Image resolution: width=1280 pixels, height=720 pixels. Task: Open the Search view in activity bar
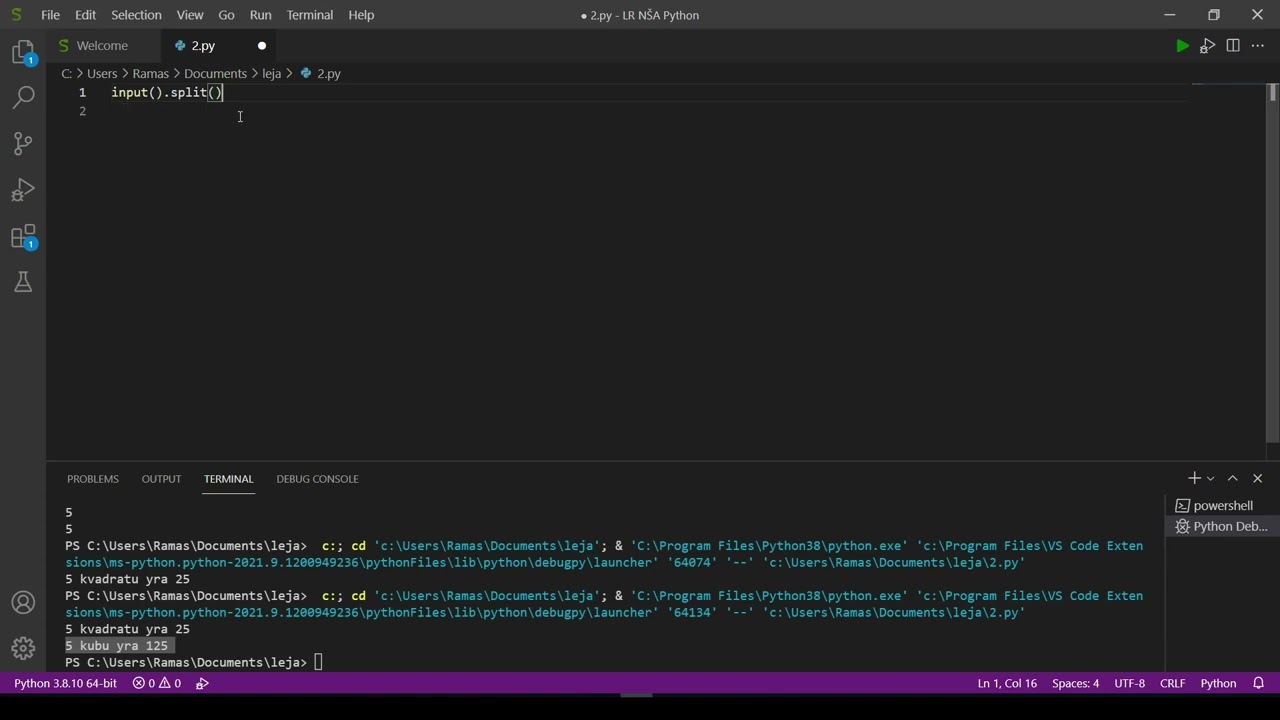click(x=23, y=97)
